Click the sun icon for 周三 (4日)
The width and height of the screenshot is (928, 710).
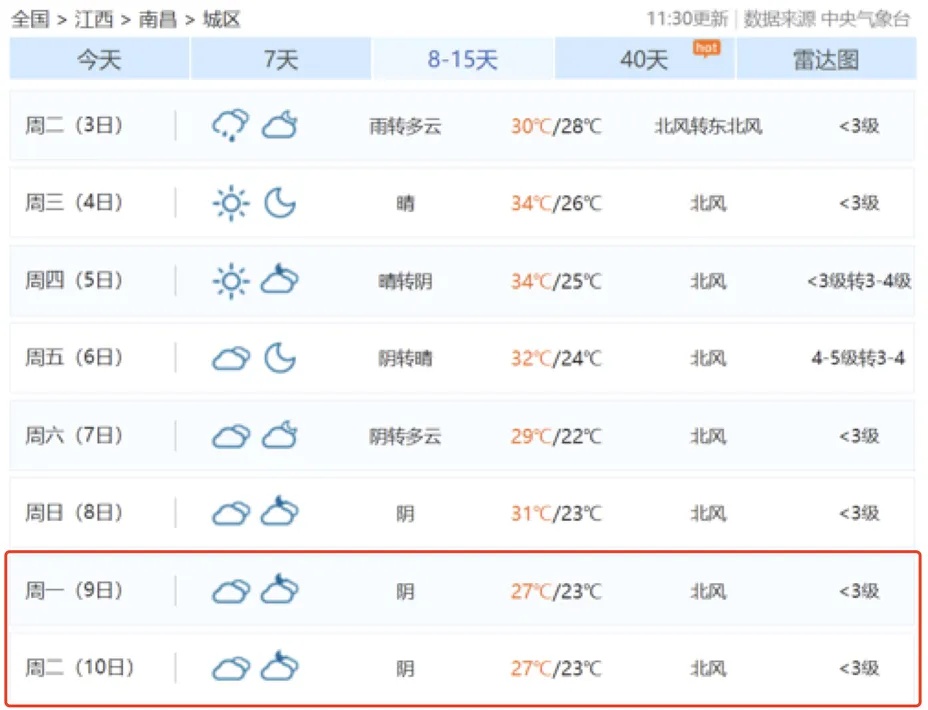click(x=230, y=204)
